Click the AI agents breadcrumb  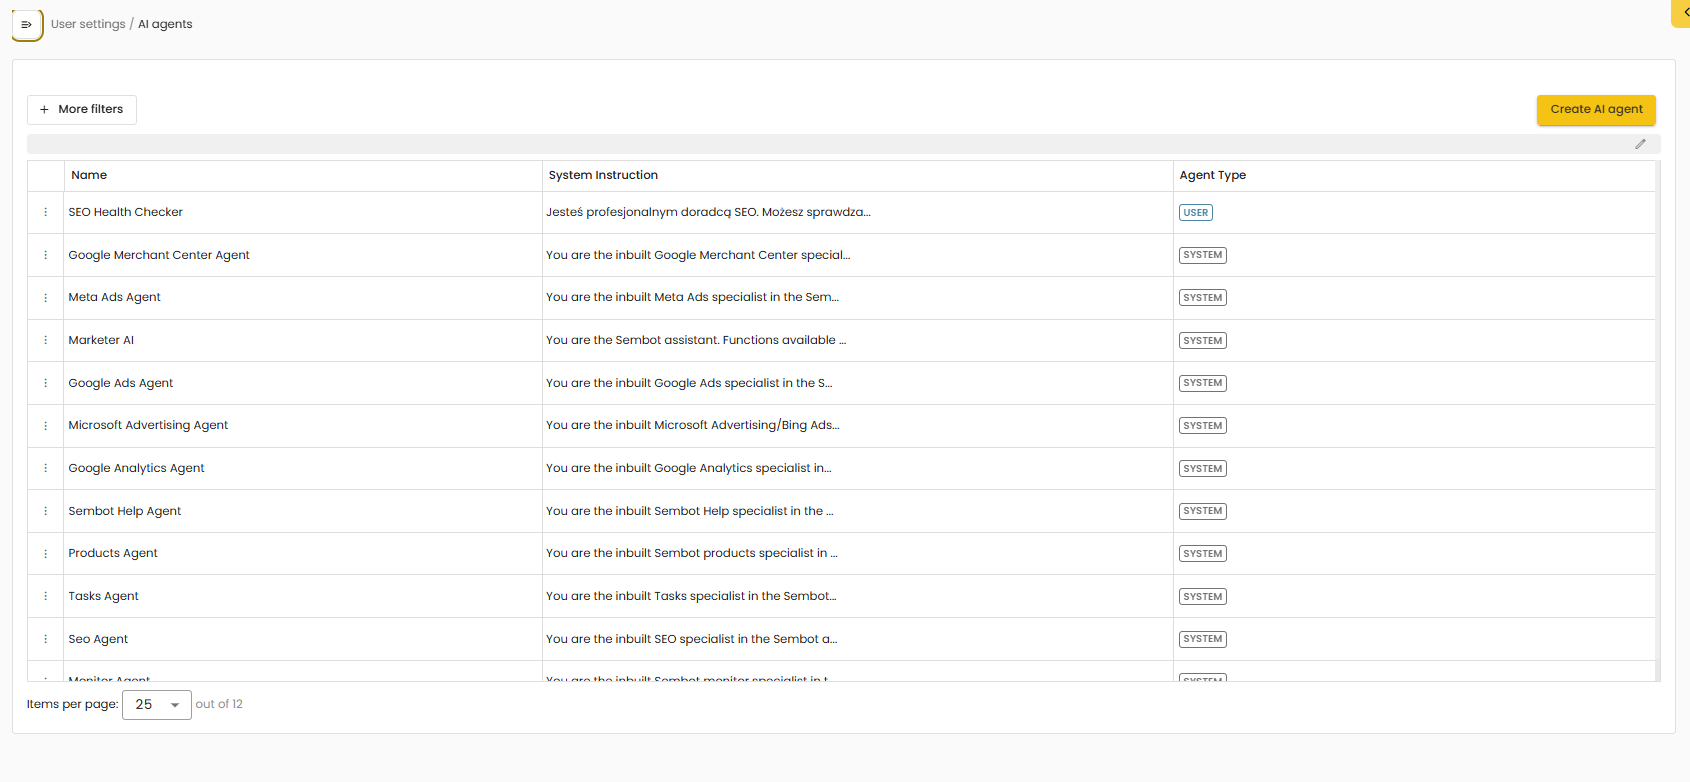[165, 24]
